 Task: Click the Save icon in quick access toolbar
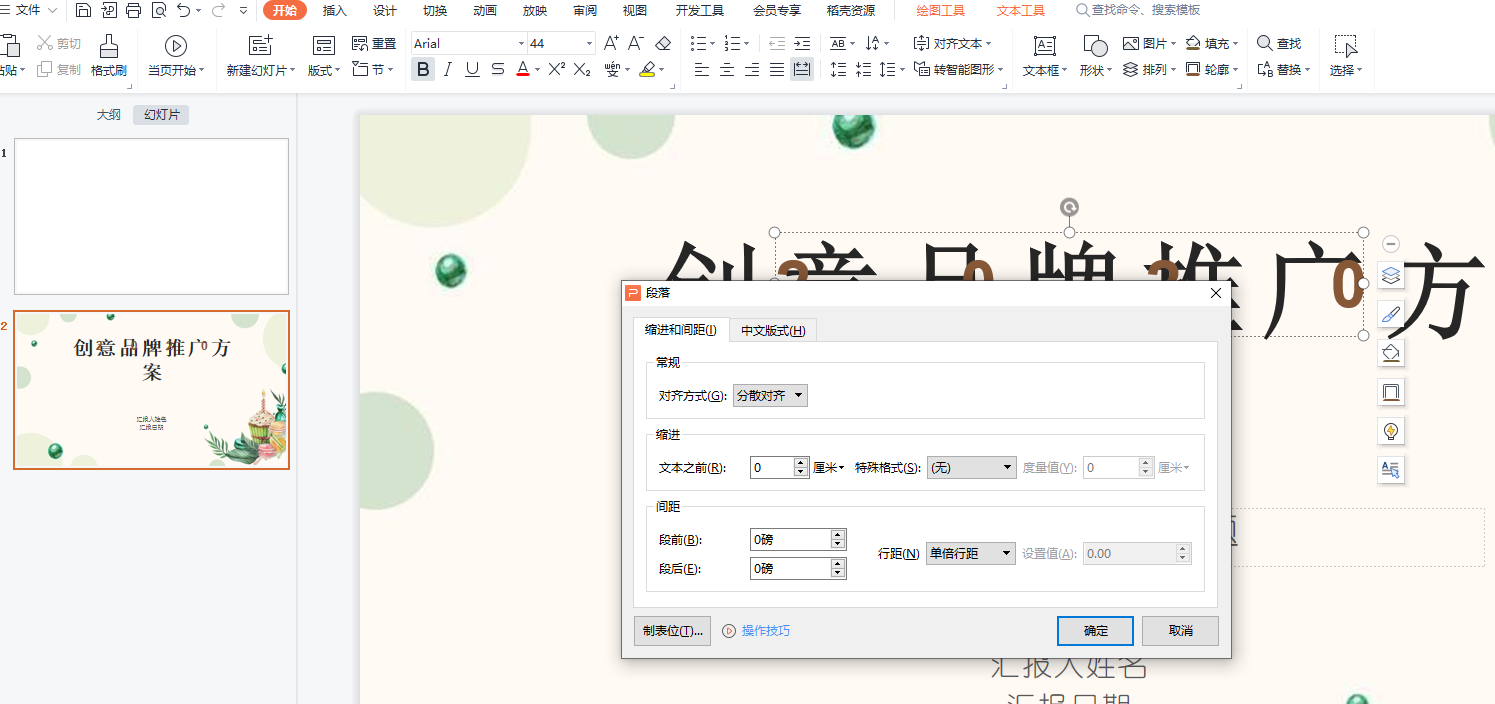coord(83,10)
